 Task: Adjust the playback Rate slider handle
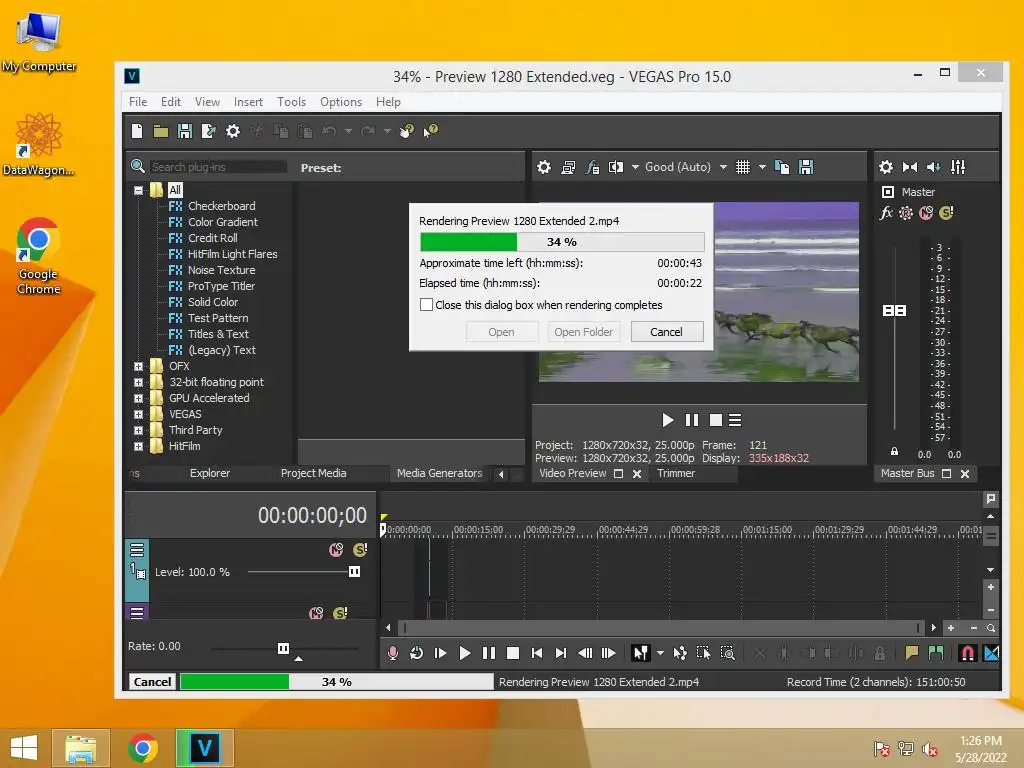click(x=283, y=648)
